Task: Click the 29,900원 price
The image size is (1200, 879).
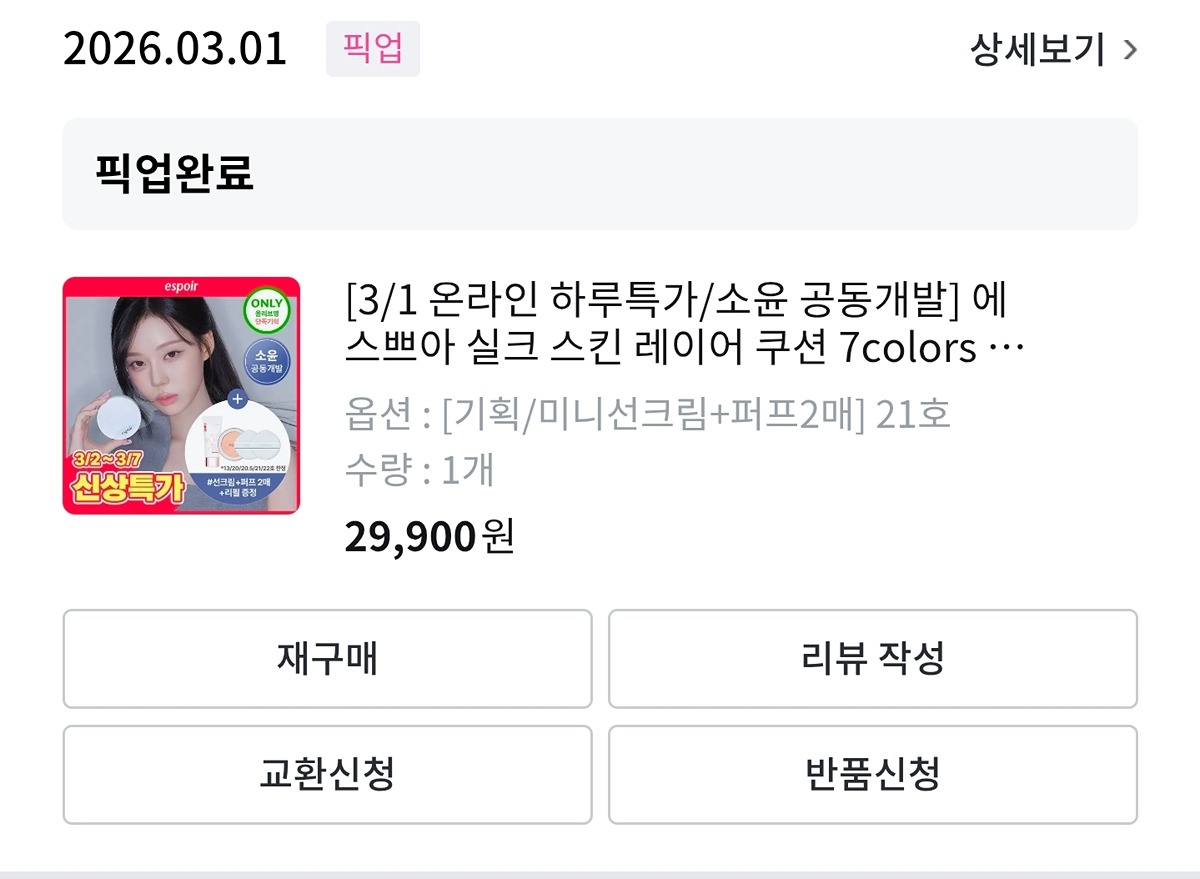Action: click(x=429, y=538)
